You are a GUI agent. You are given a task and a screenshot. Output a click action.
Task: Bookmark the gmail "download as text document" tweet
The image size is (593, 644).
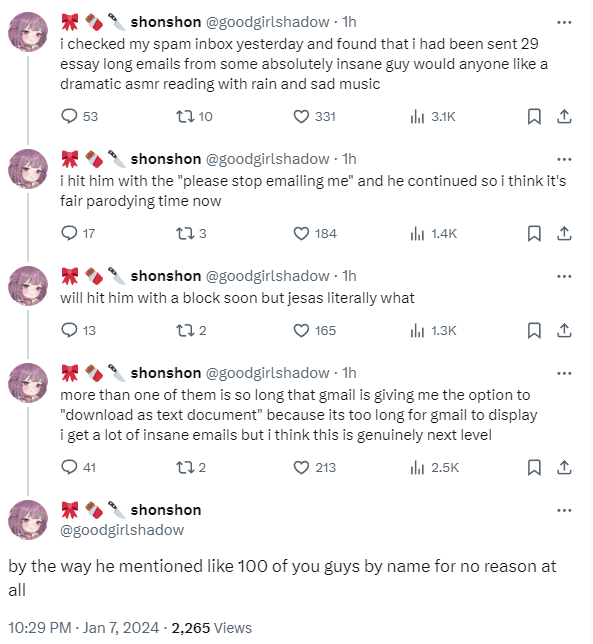tap(534, 468)
